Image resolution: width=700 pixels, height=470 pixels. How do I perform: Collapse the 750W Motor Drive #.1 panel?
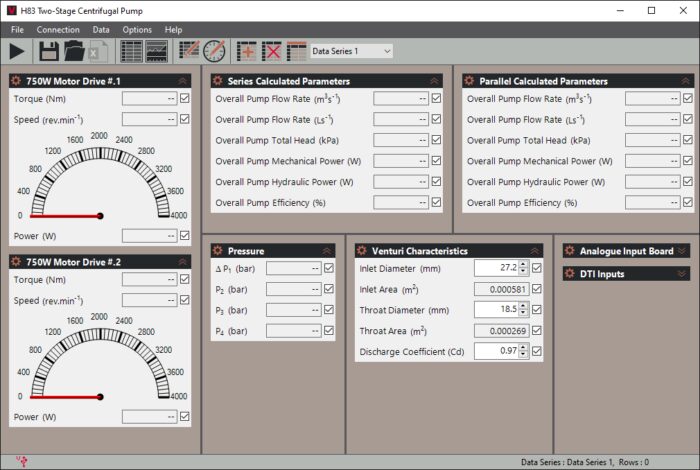[x=182, y=81]
